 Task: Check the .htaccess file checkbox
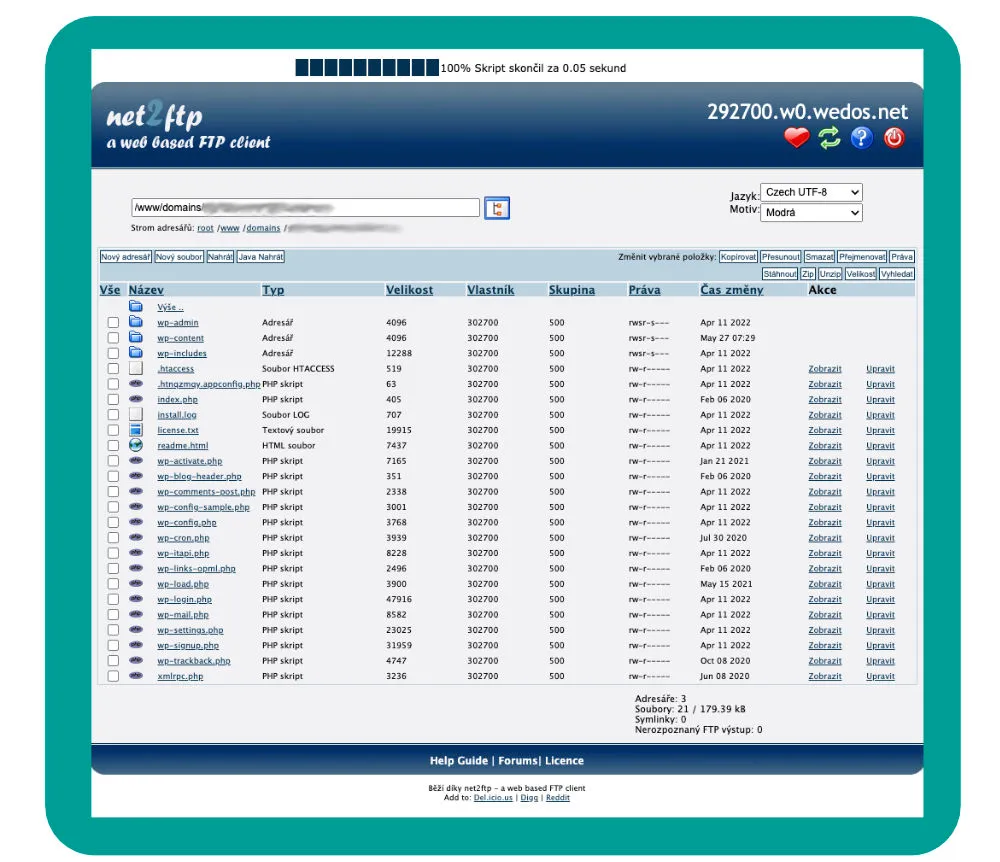[114, 369]
